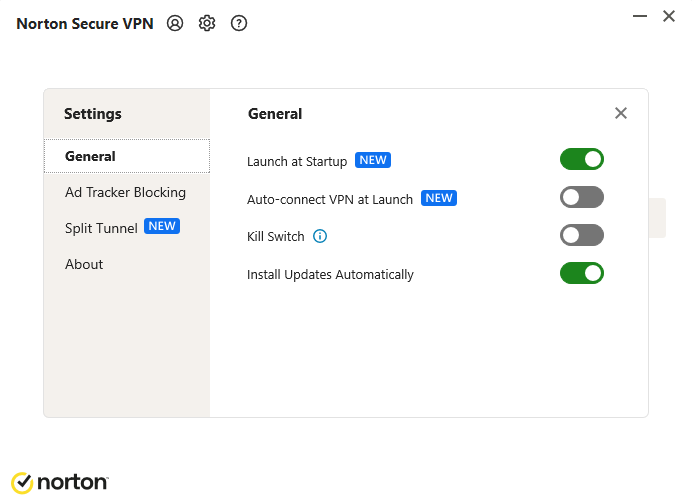Minimize the Norton Secure VPN window
The width and height of the screenshot is (692, 499).
639,16
